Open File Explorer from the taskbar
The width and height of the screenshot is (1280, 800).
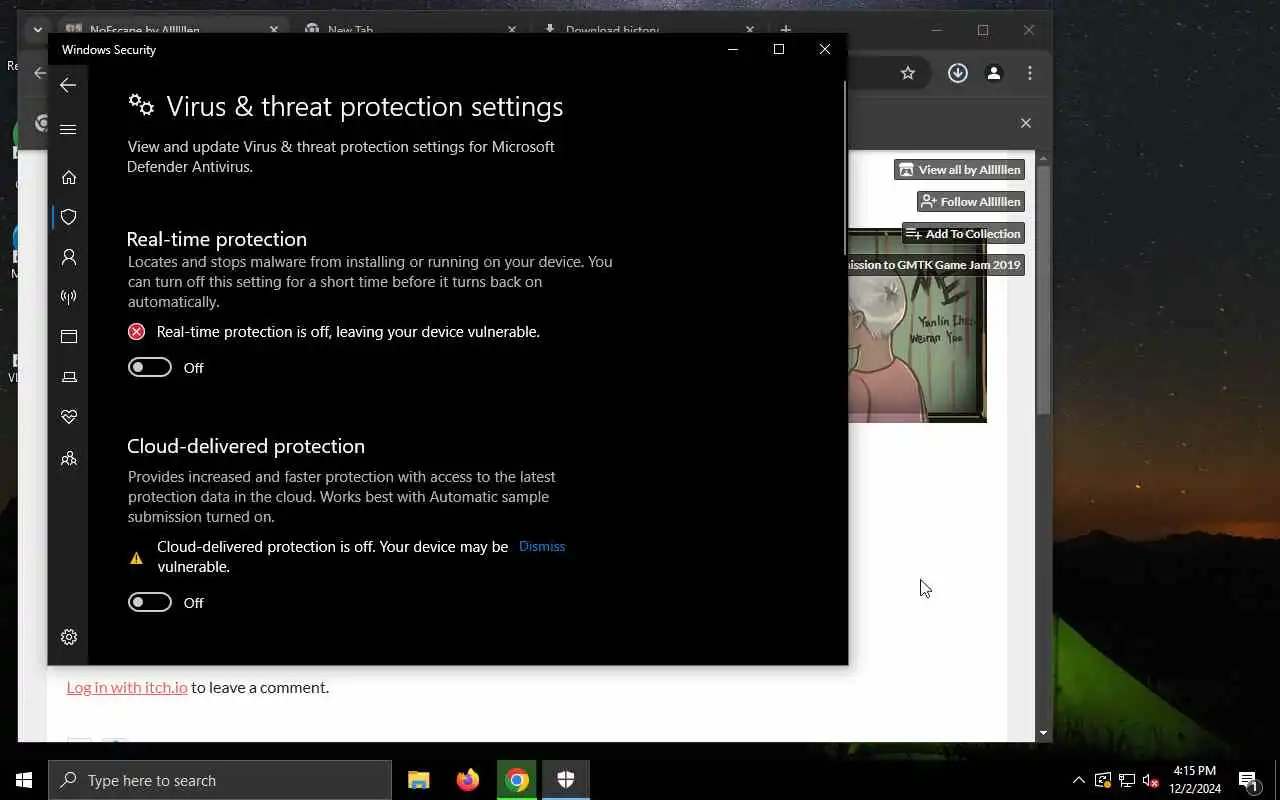418,780
